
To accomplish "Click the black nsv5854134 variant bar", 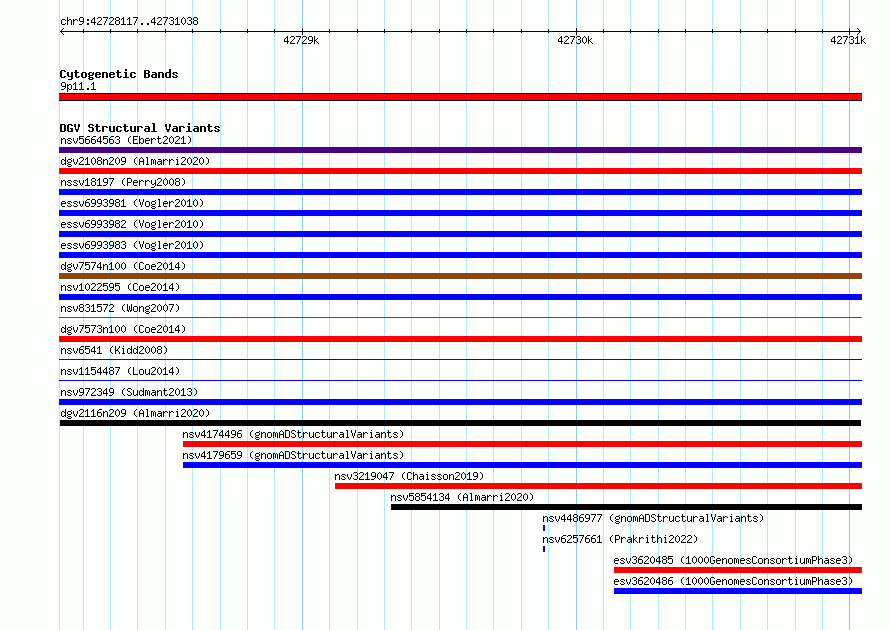I will [626, 507].
